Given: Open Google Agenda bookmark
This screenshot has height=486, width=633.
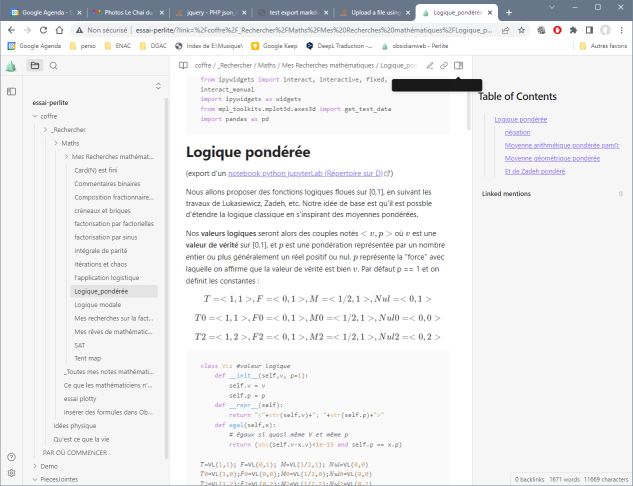Looking at the screenshot, I should (34, 46).
